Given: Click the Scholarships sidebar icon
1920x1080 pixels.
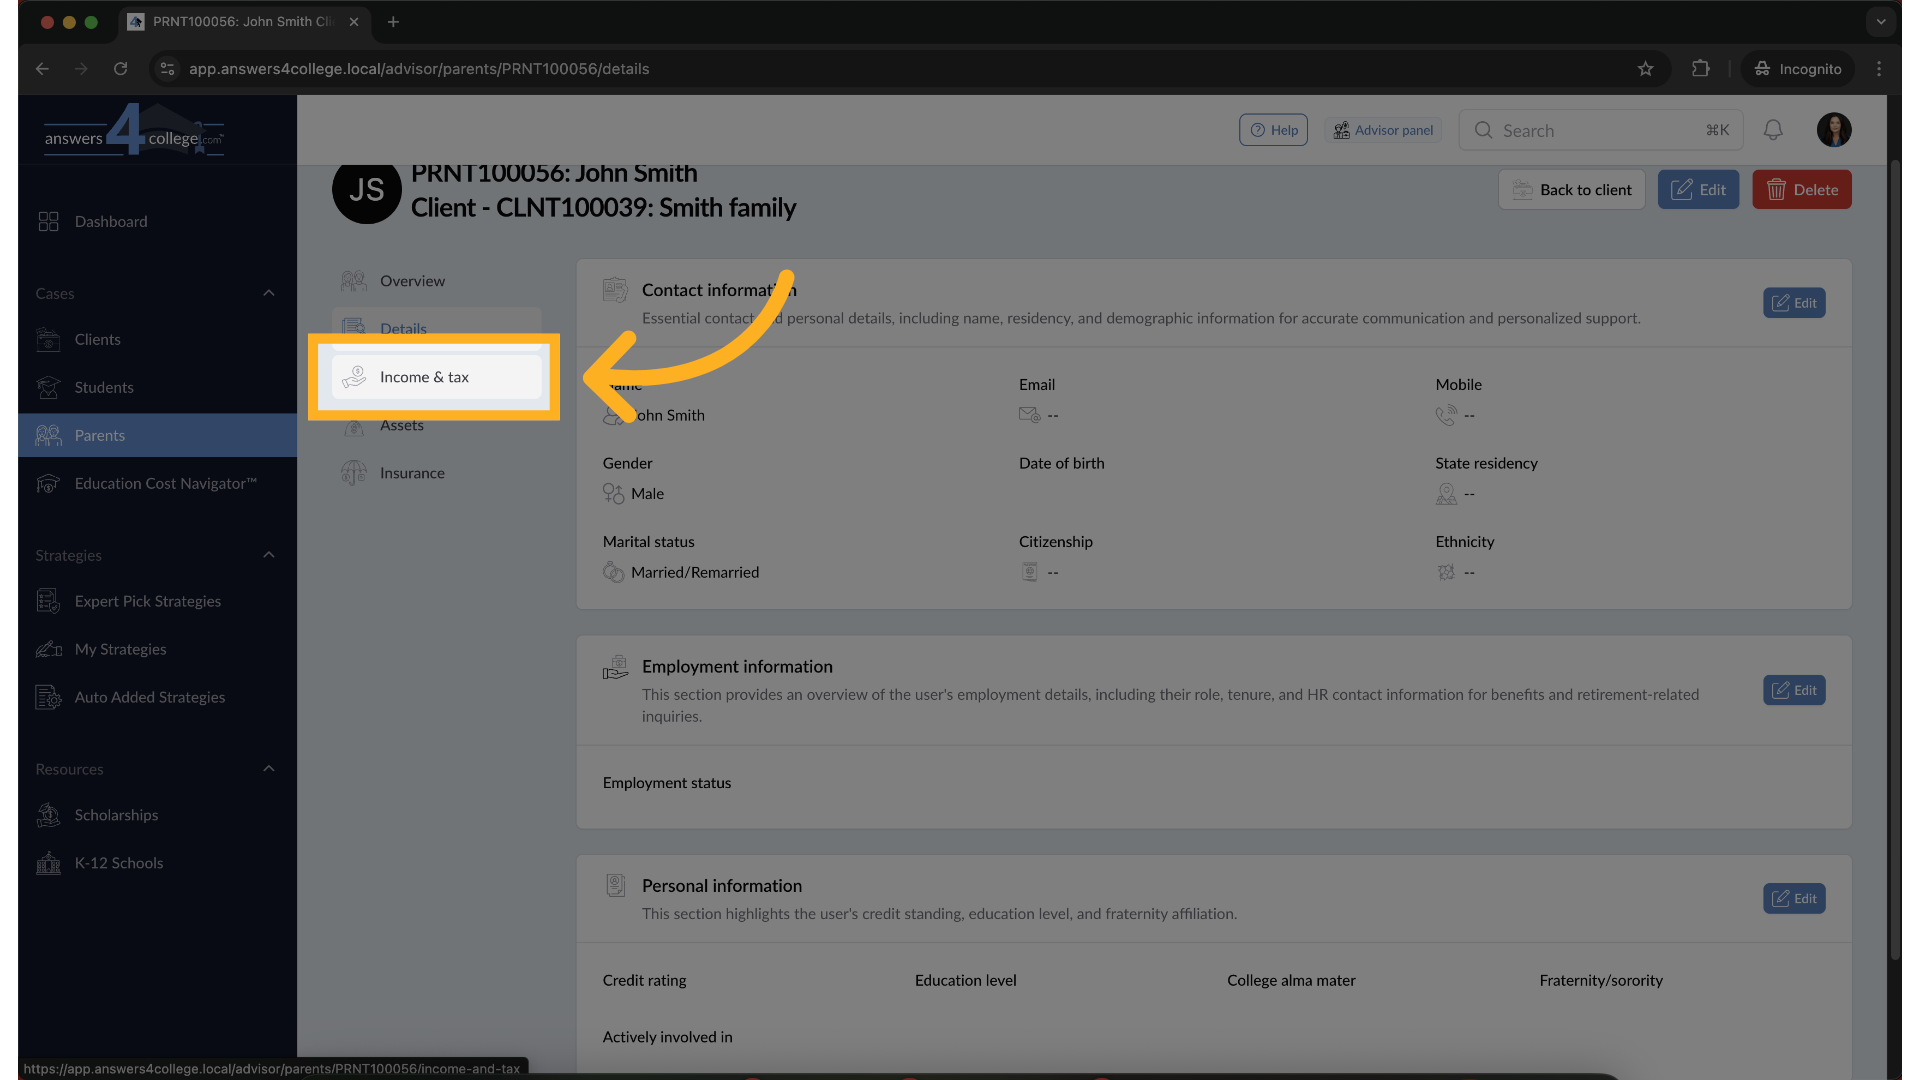Looking at the screenshot, I should pos(48,815).
